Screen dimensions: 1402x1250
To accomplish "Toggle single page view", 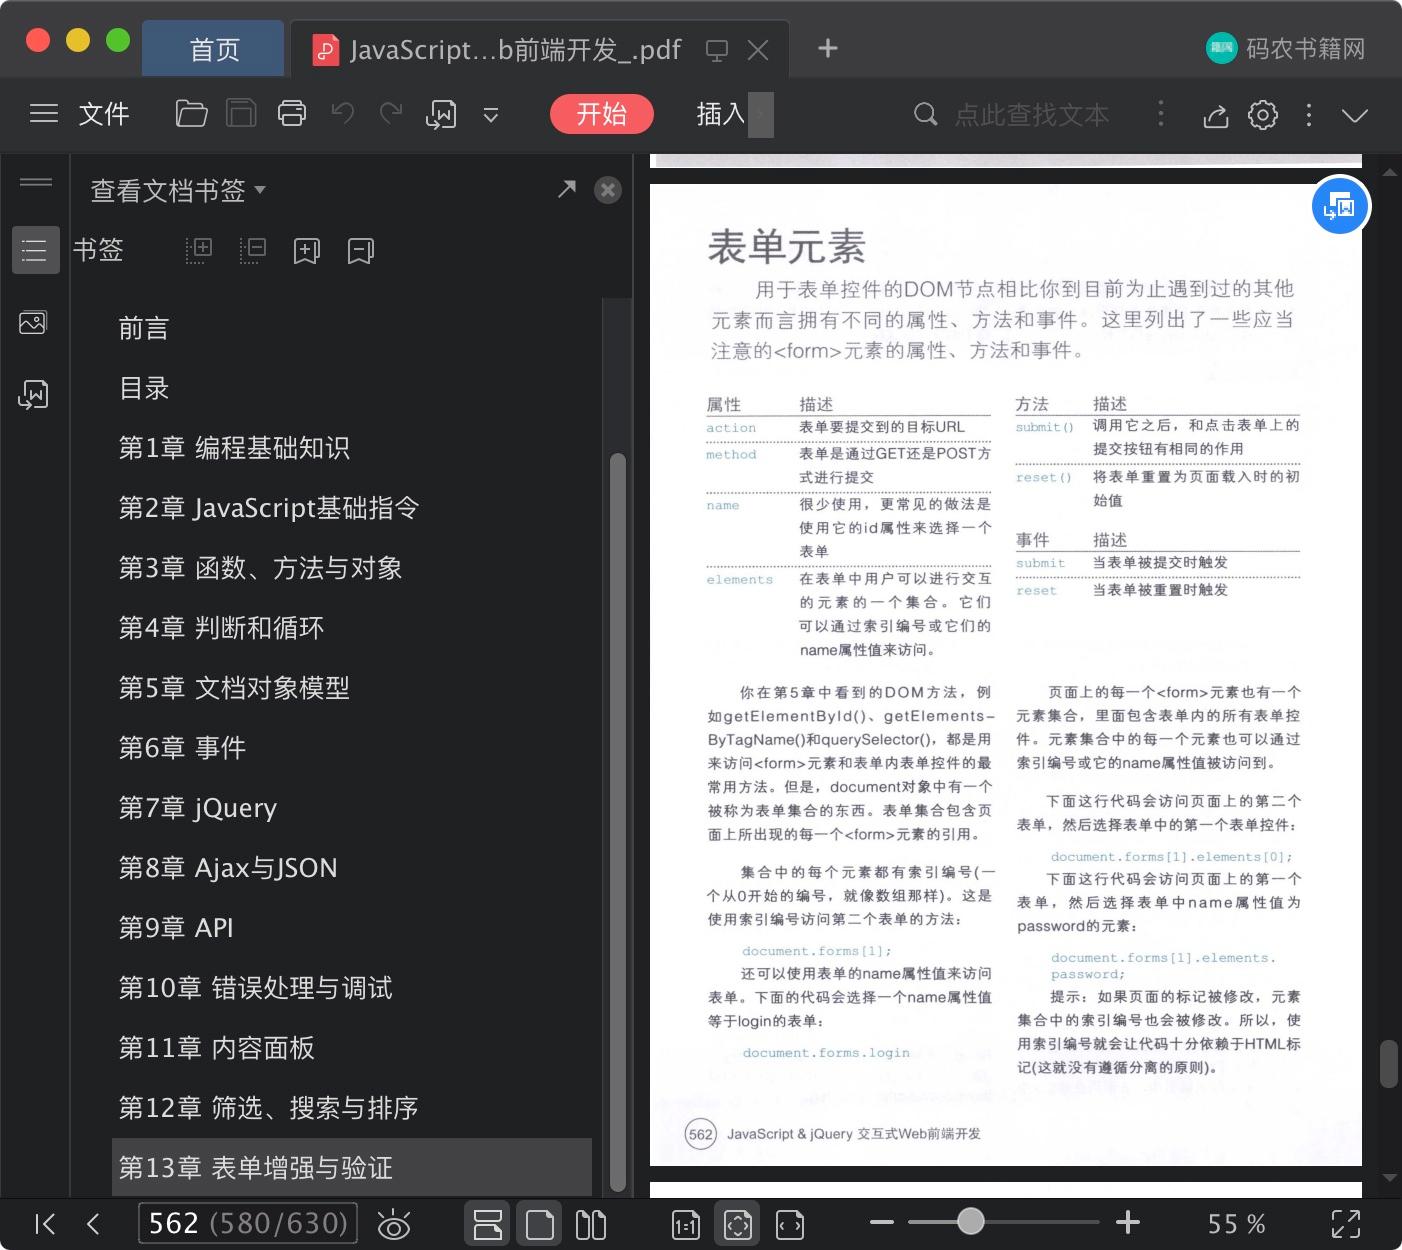I will click(x=539, y=1224).
